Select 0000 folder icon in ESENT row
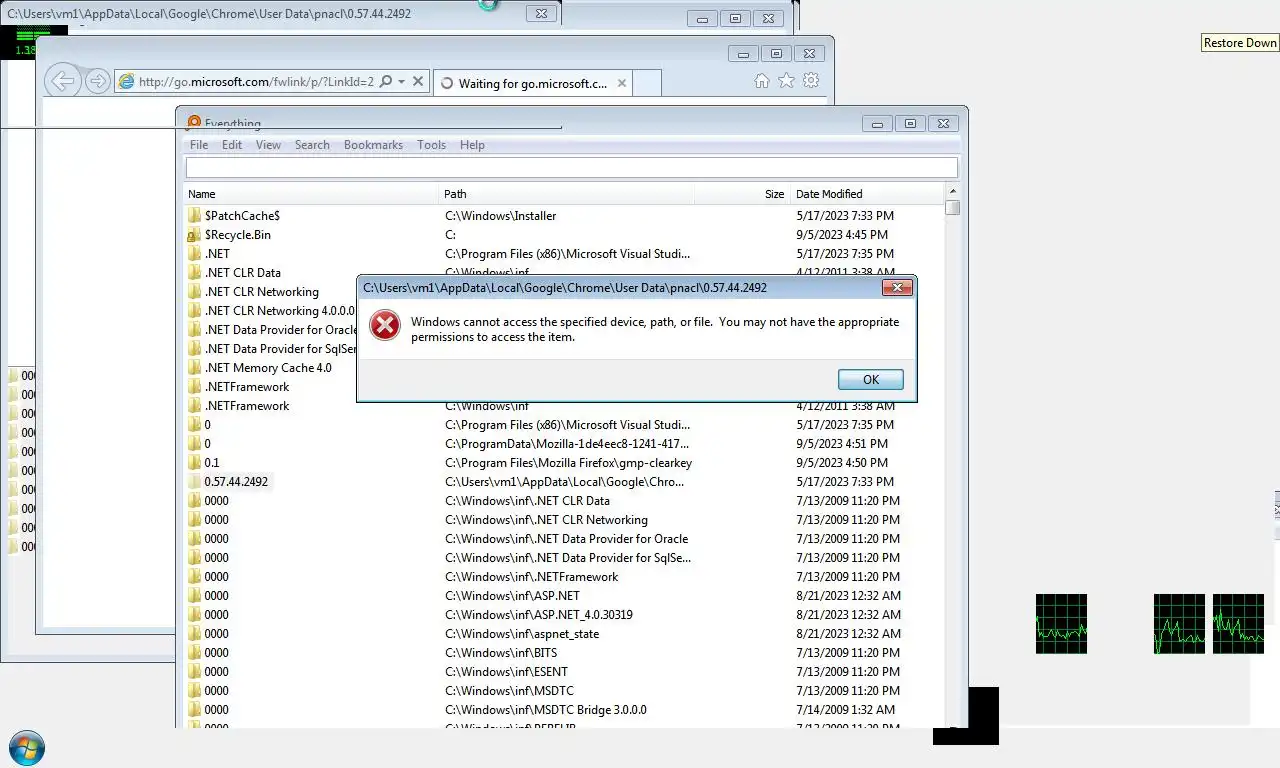 click(x=194, y=672)
